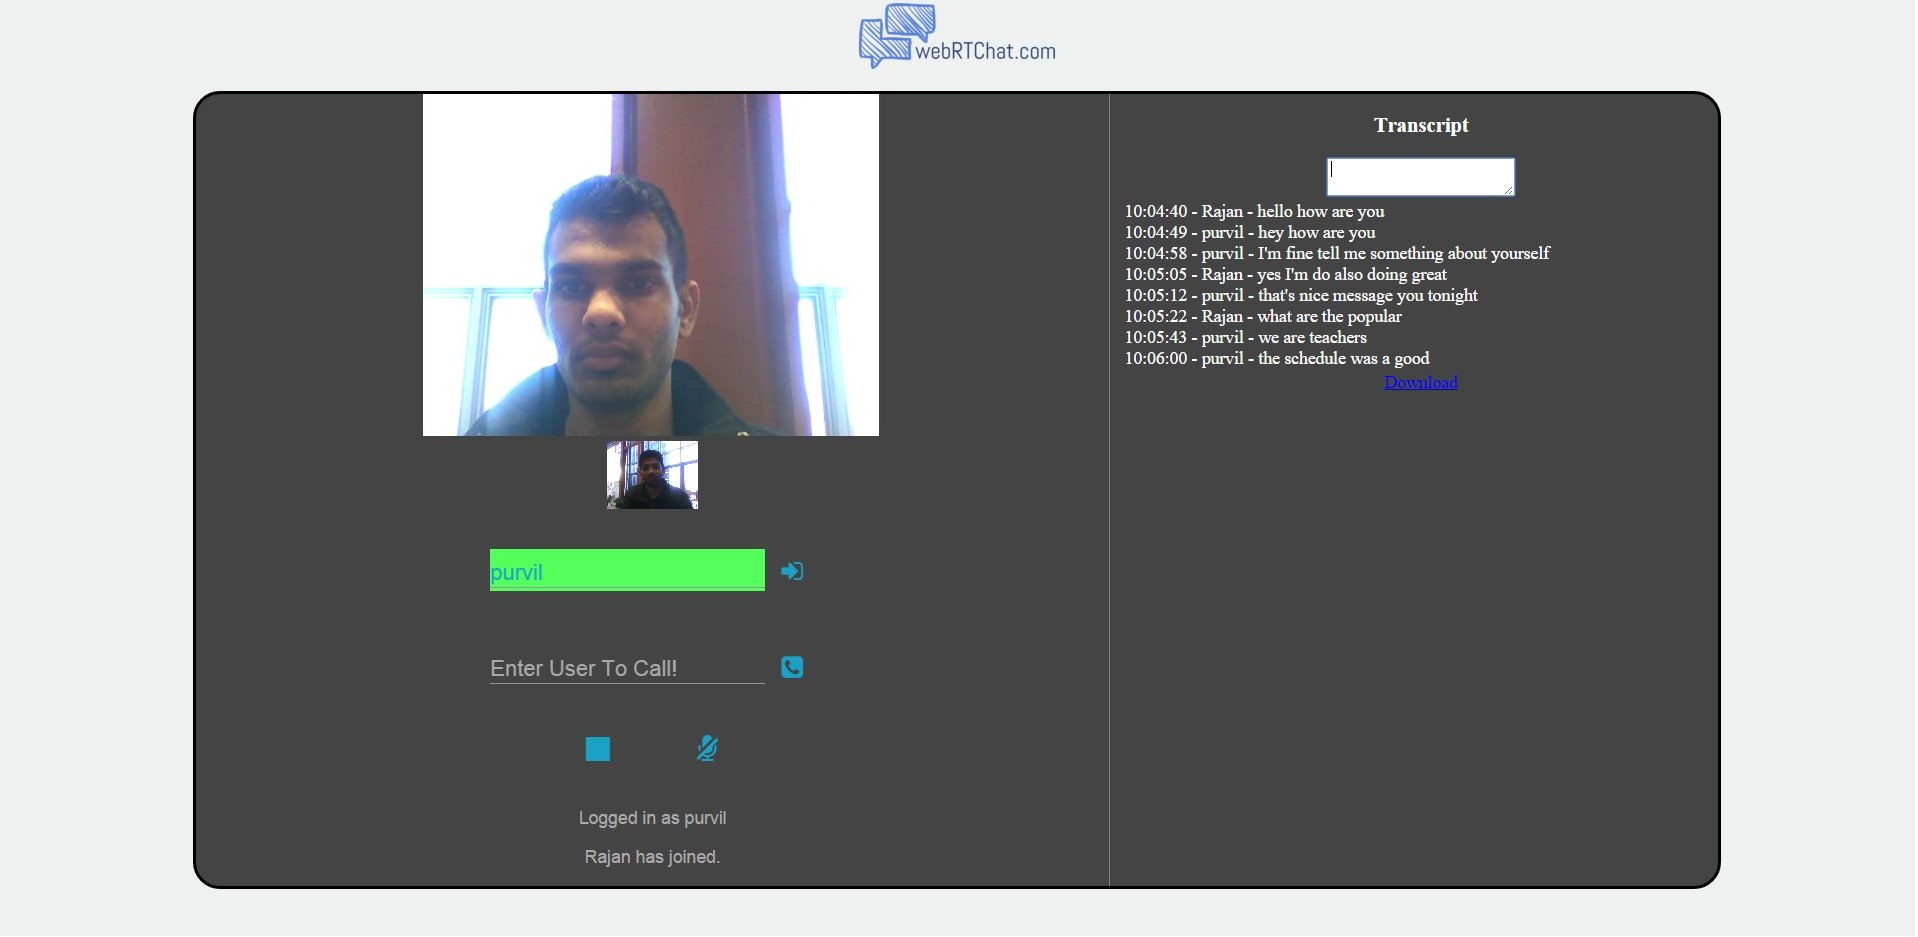Select line 'yes I'm do also doing great'
Viewport: 1918px width, 937px height.
[x=1285, y=274]
